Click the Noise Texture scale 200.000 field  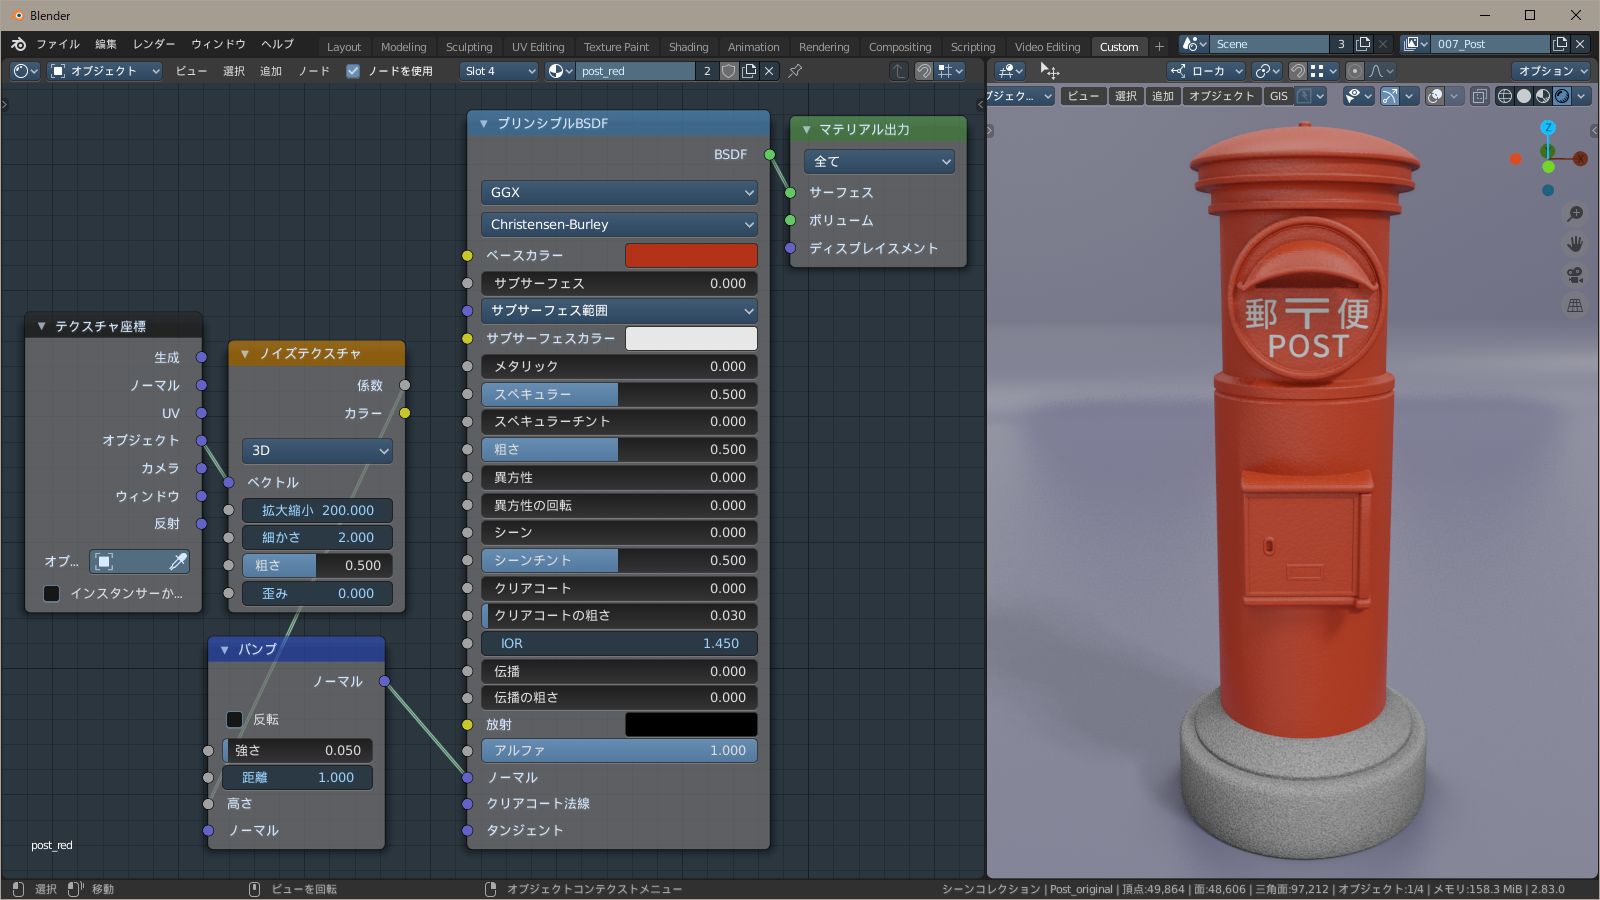coord(317,510)
